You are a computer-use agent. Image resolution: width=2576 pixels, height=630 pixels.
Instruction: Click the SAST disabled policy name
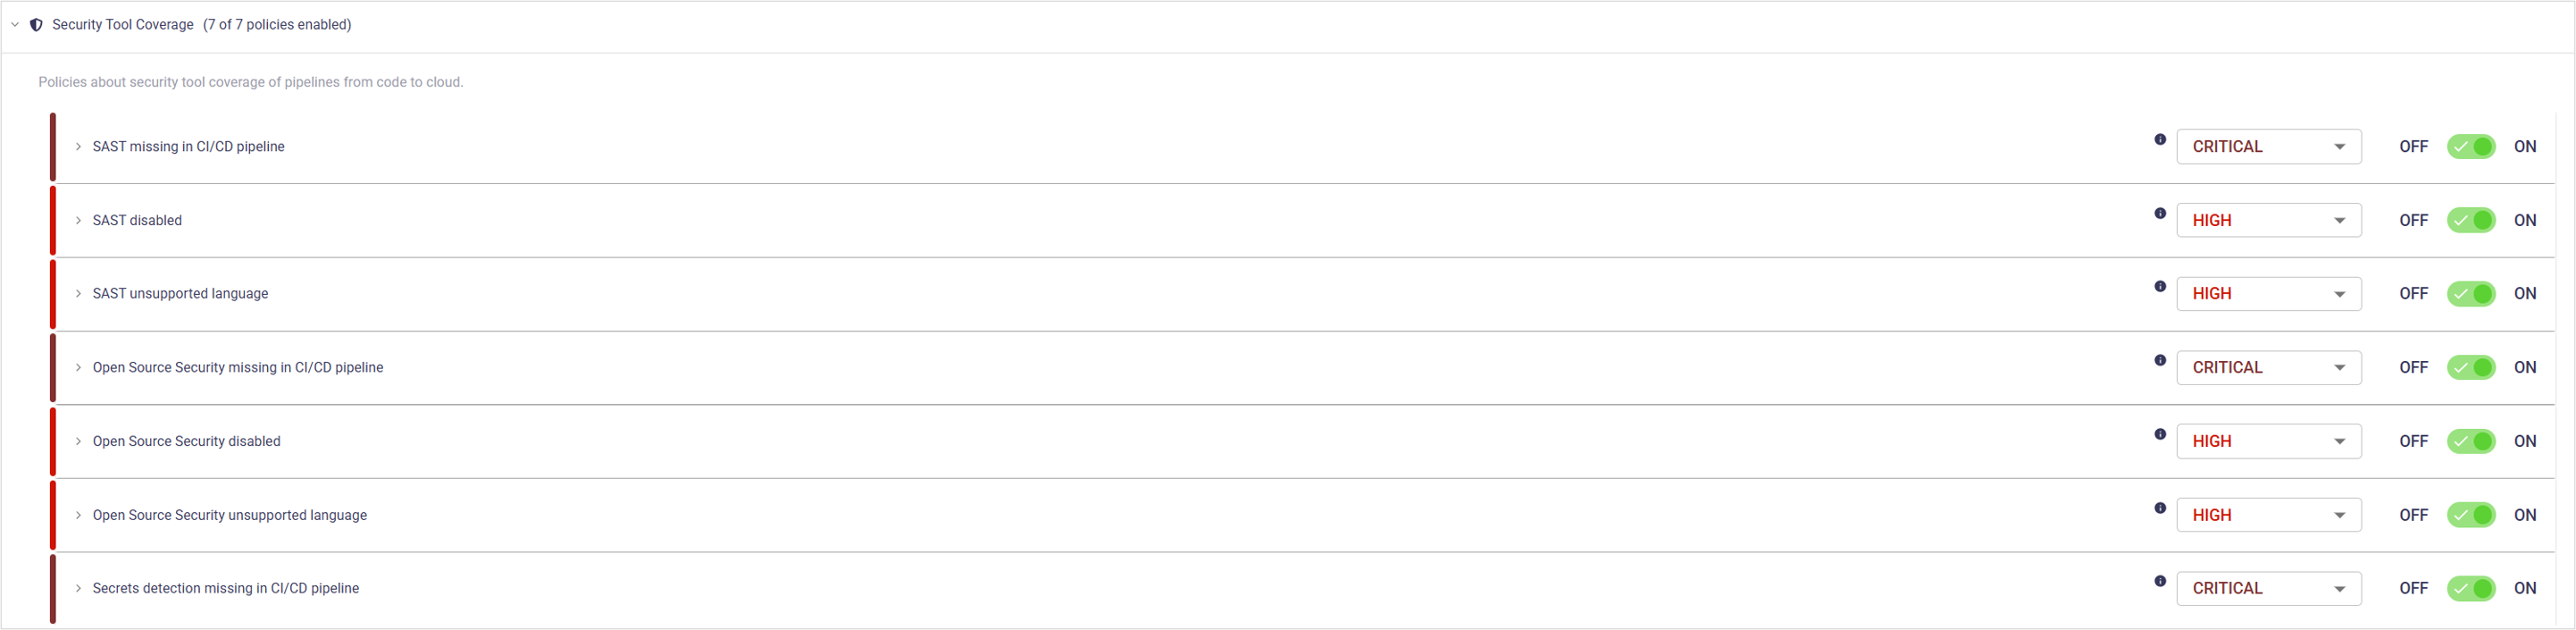click(137, 221)
